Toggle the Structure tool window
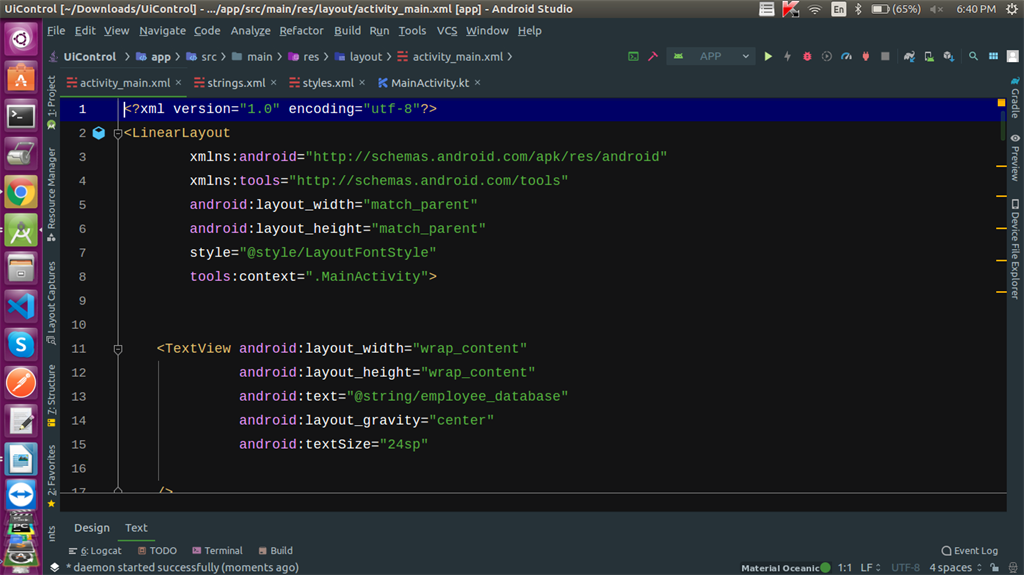The image size is (1024, 575). tap(52, 395)
